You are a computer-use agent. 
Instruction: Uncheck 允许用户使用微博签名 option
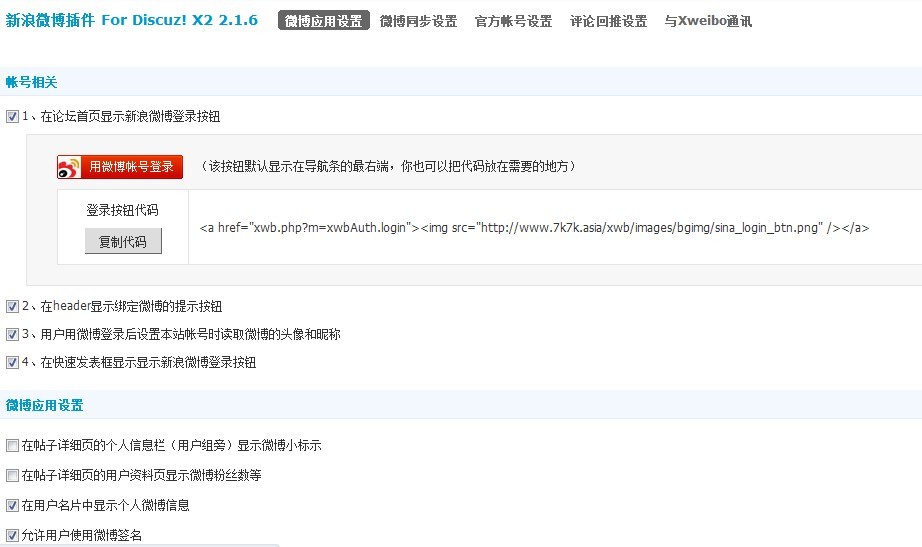coord(12,535)
